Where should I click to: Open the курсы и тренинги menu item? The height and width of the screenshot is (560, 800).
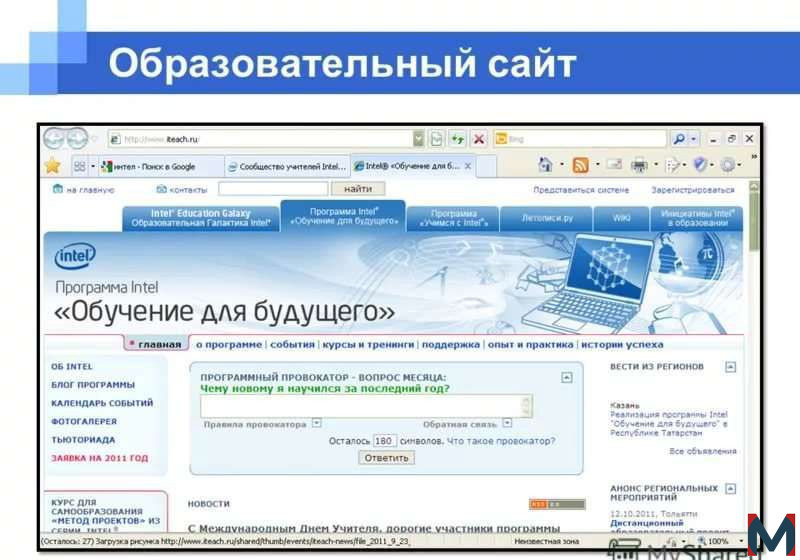click(x=368, y=345)
